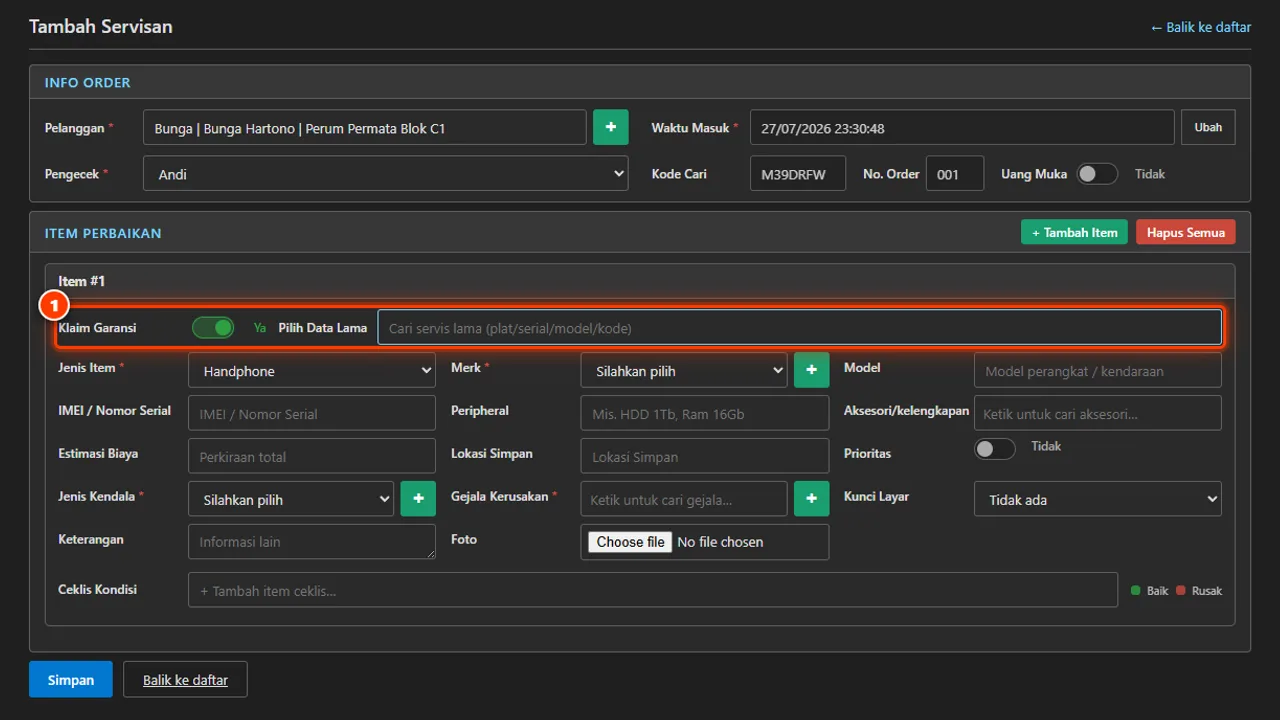Click green plus icon next to Pelanggan
Screen dimensions: 1280x720
pyautogui.click(x=610, y=127)
